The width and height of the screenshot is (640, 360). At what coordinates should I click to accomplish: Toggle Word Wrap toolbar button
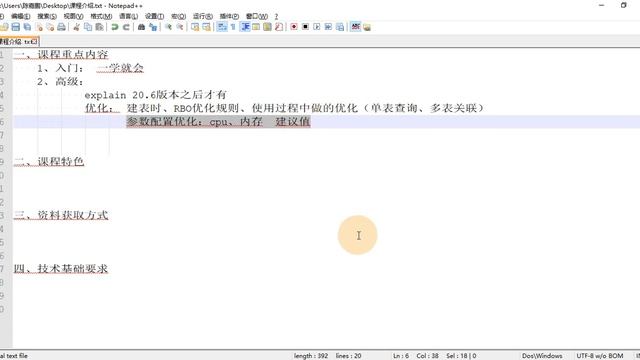pos(222,27)
